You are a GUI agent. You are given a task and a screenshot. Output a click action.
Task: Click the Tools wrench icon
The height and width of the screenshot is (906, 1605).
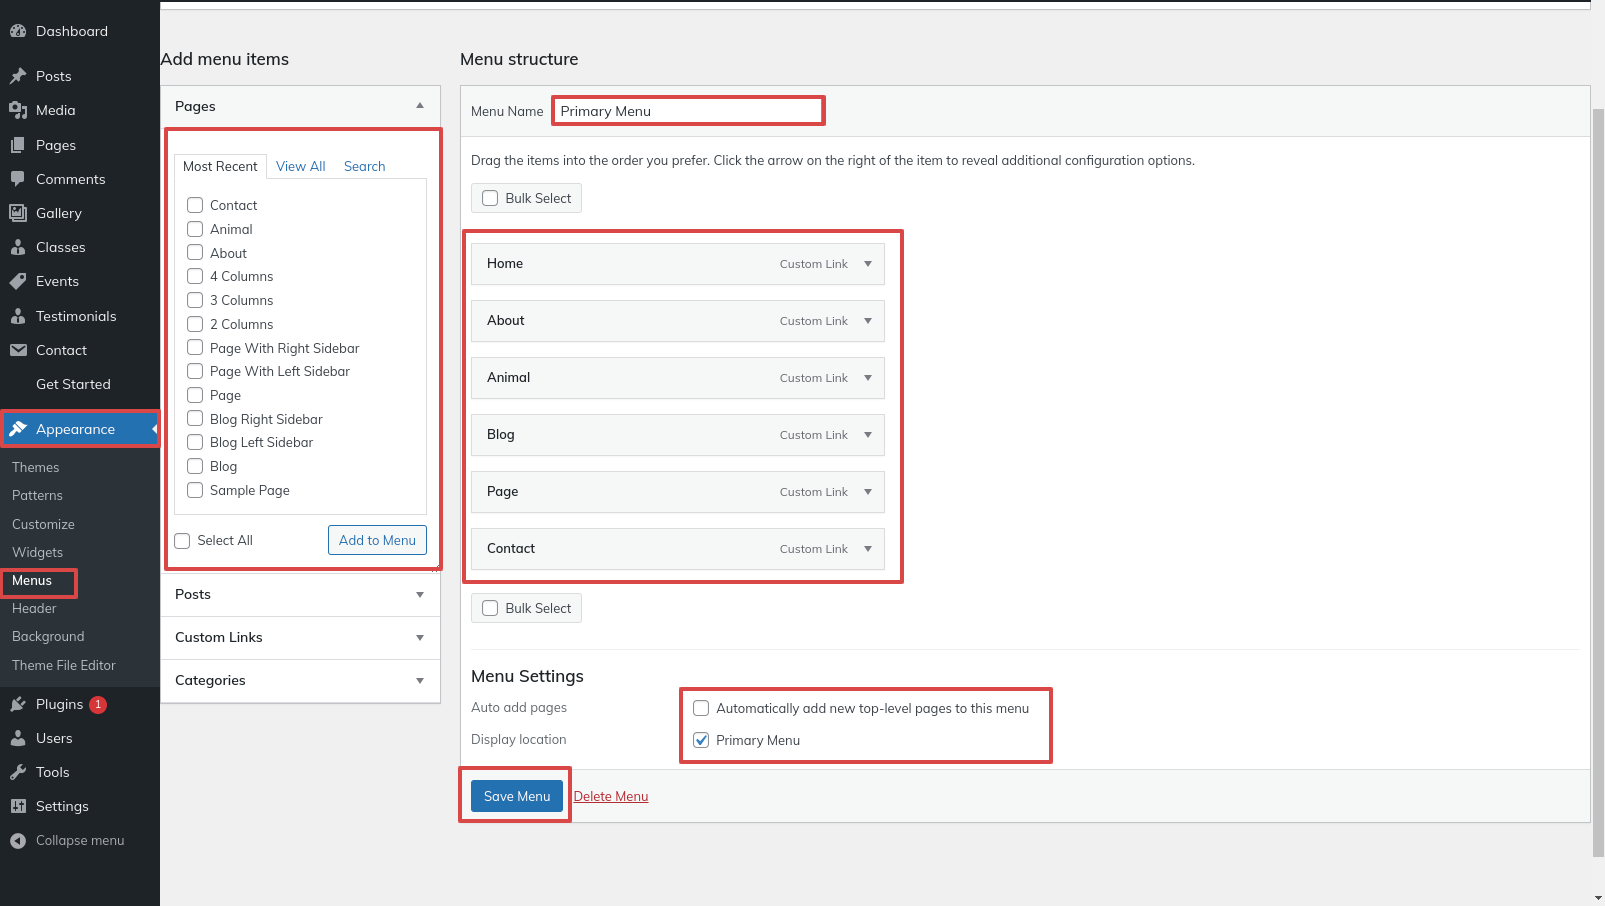(18, 772)
